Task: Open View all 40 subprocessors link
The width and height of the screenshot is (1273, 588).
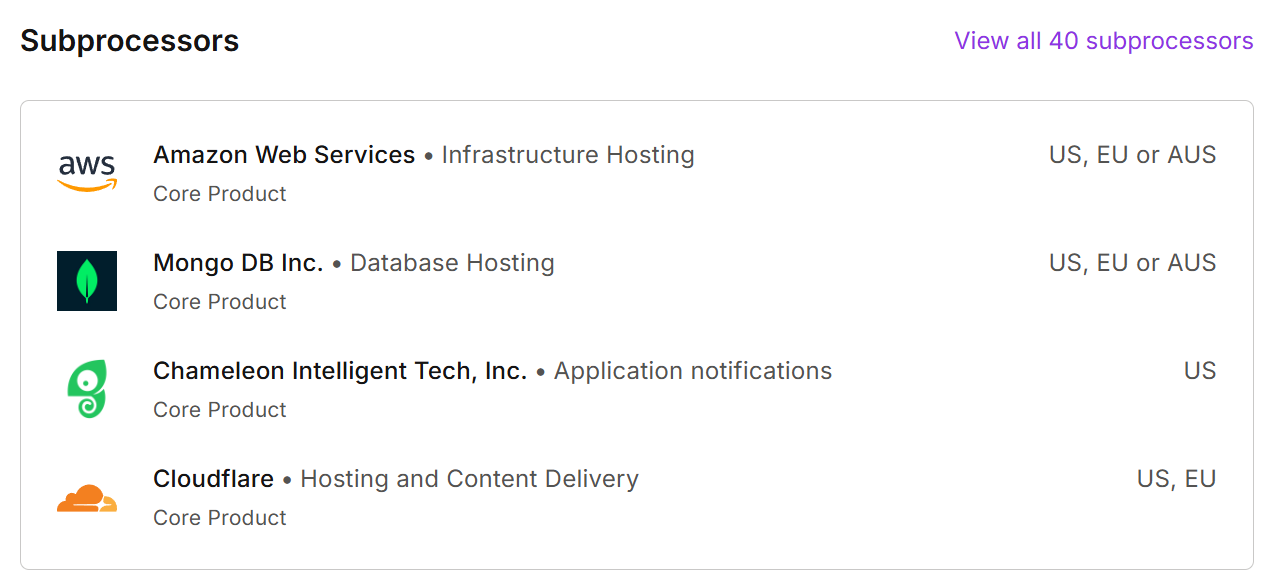Action: point(1103,40)
